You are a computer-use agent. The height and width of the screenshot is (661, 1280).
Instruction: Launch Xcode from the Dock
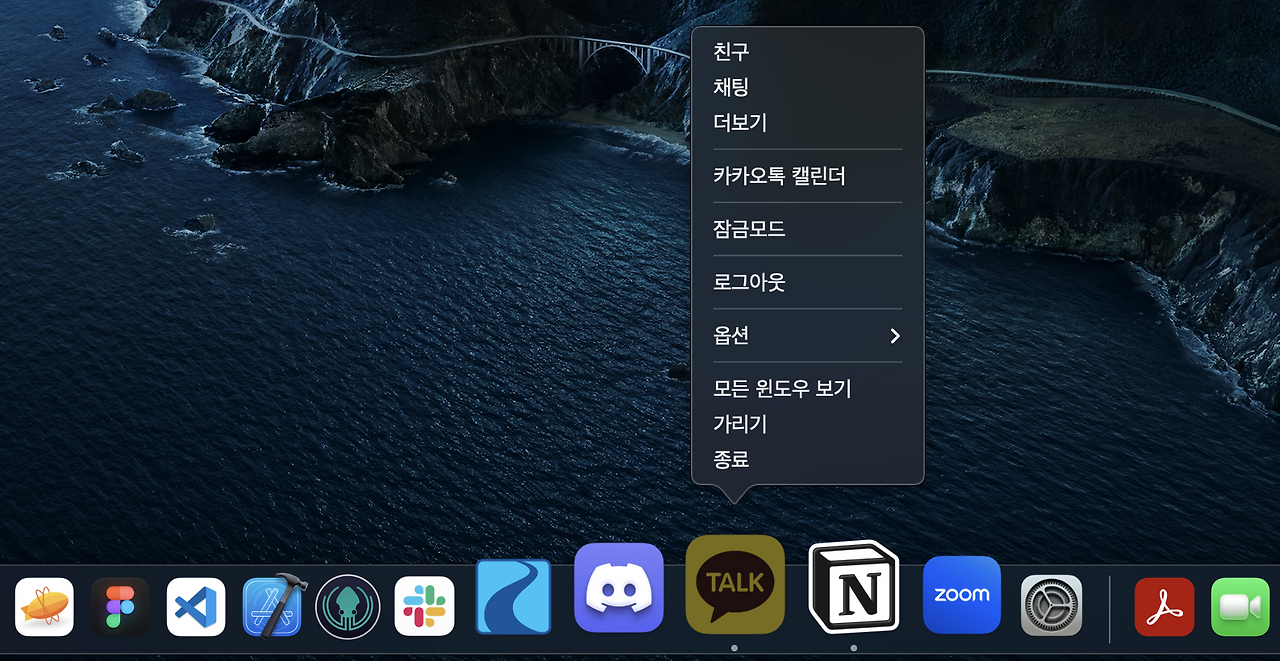click(x=271, y=607)
